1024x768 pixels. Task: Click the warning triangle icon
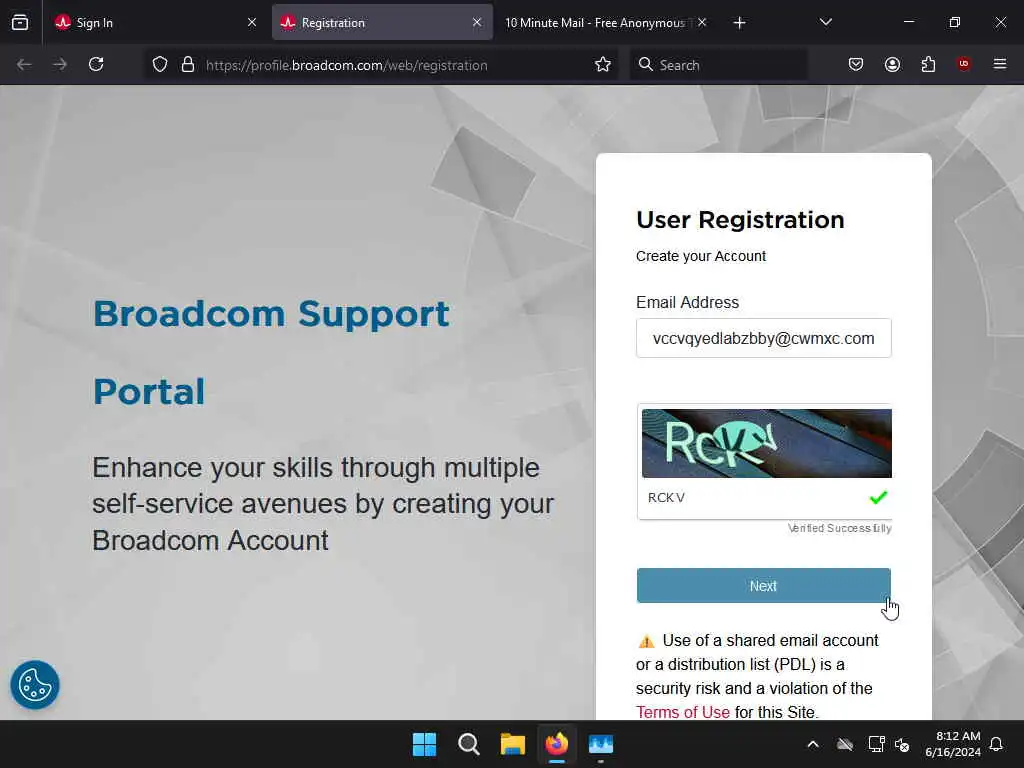[x=646, y=641]
